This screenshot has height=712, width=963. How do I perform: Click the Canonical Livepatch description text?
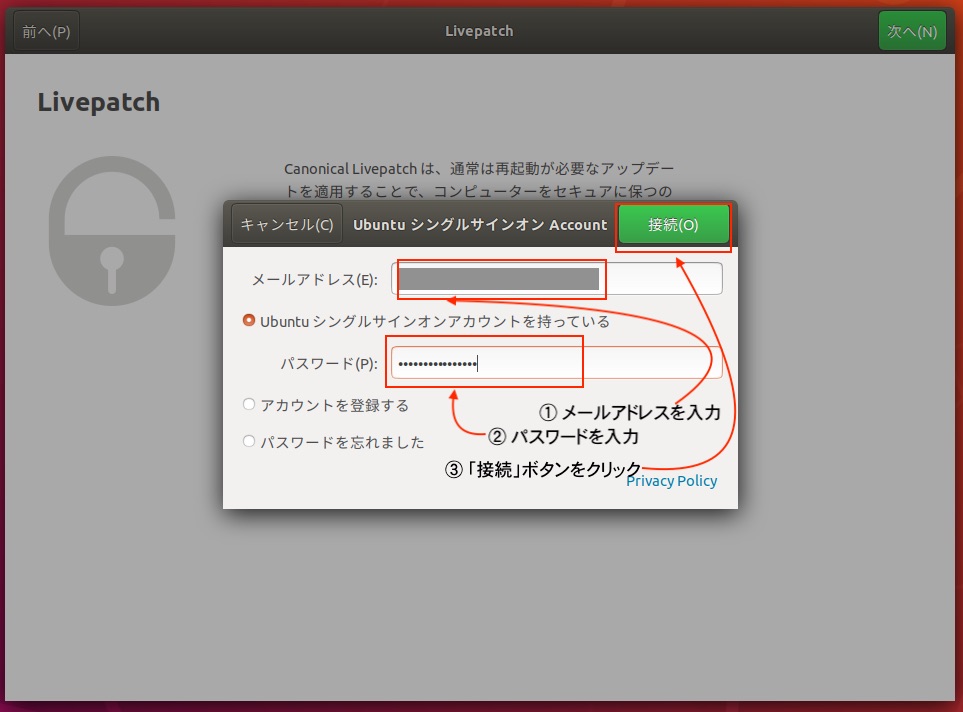point(479,179)
